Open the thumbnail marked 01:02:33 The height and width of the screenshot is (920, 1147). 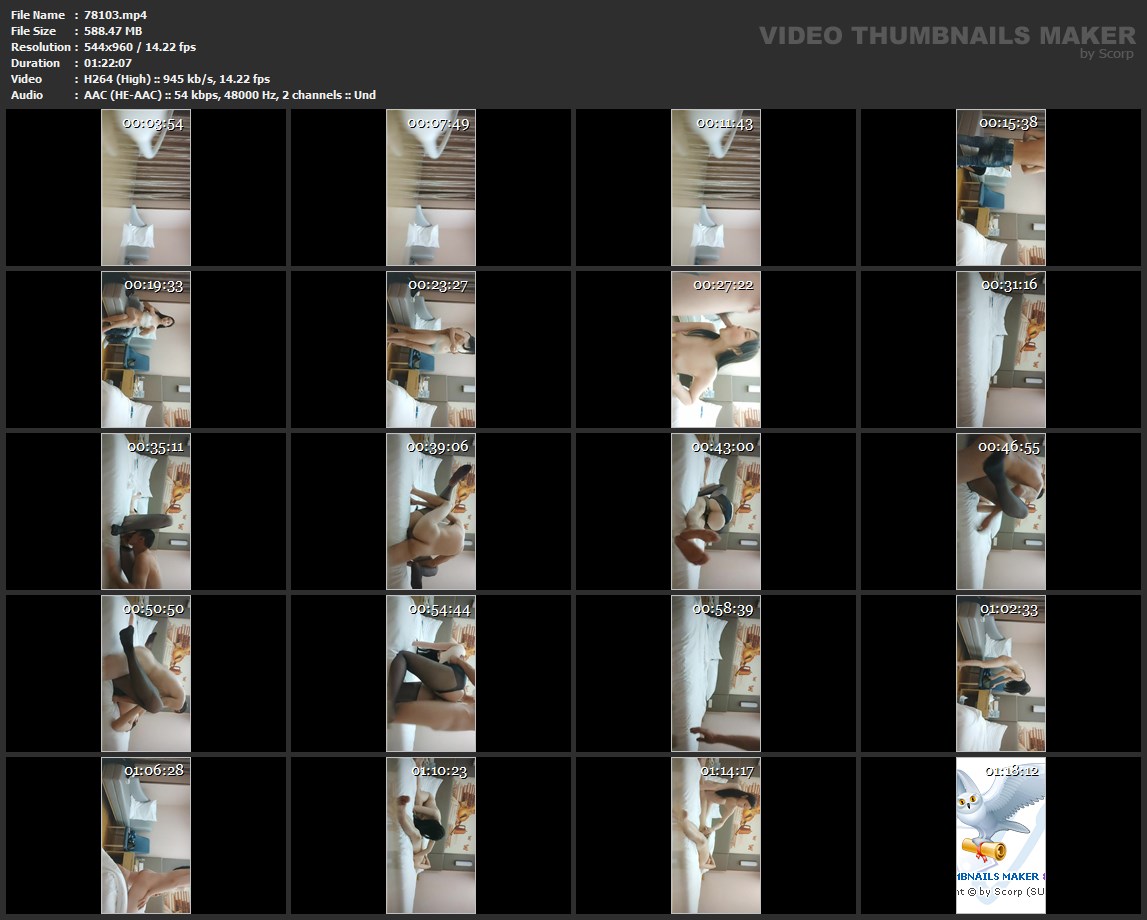pos(1001,676)
